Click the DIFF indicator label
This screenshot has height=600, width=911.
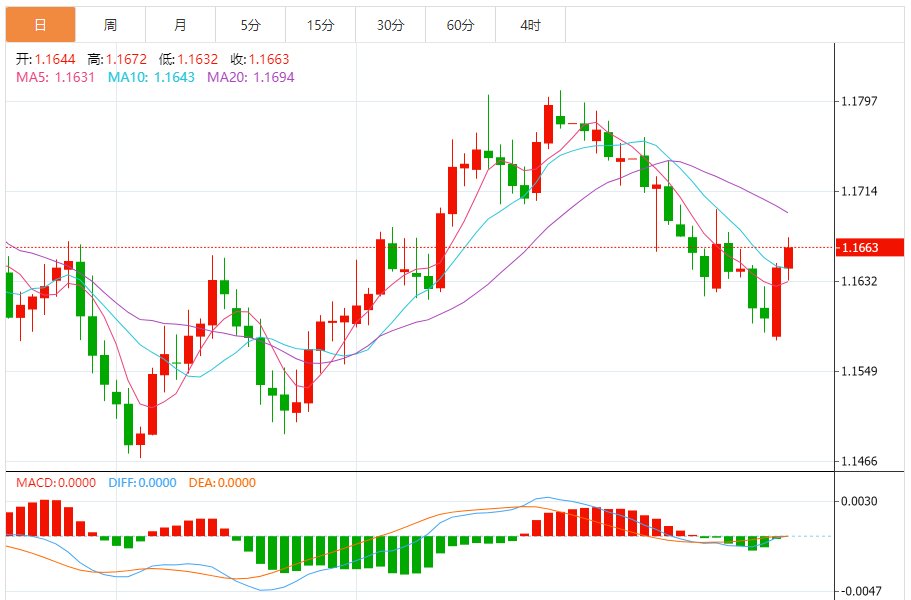[141, 483]
